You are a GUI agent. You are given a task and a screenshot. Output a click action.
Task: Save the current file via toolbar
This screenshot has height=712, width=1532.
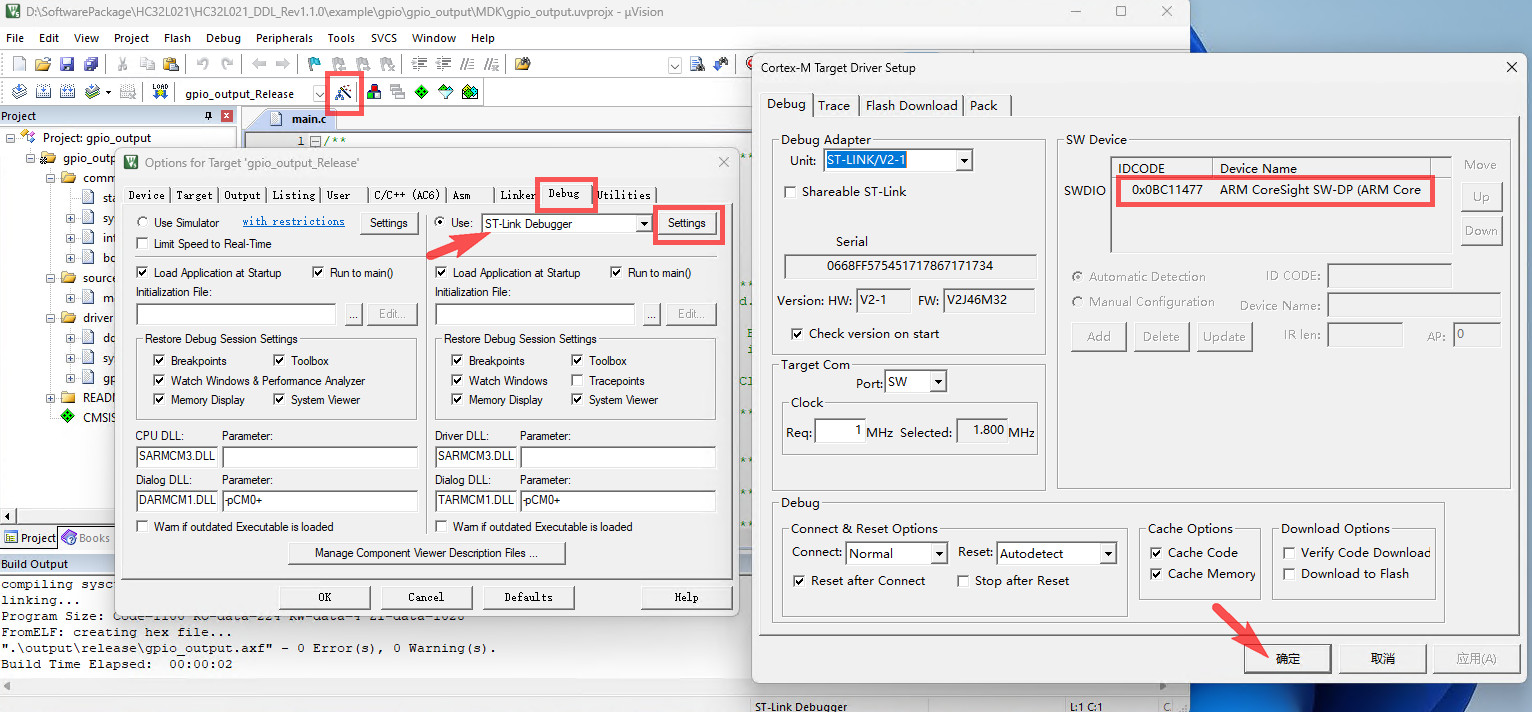point(67,64)
